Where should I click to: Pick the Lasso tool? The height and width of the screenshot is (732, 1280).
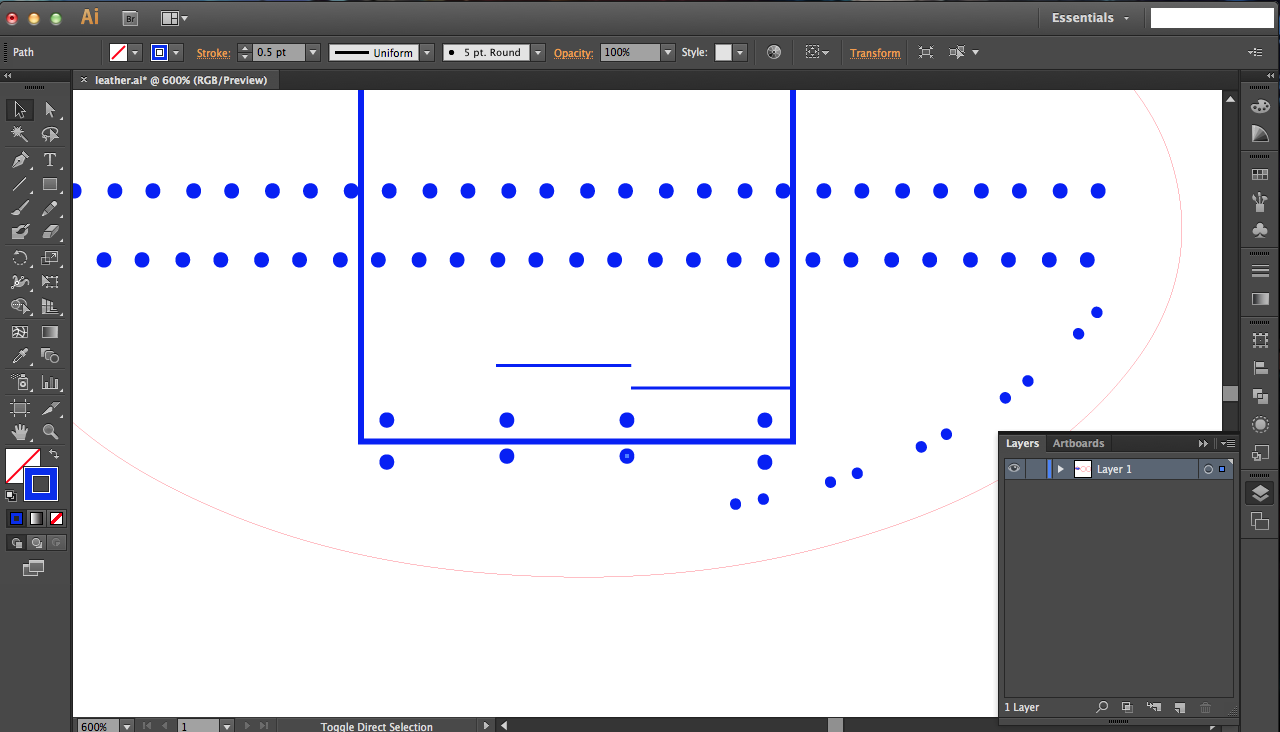click(x=50, y=135)
